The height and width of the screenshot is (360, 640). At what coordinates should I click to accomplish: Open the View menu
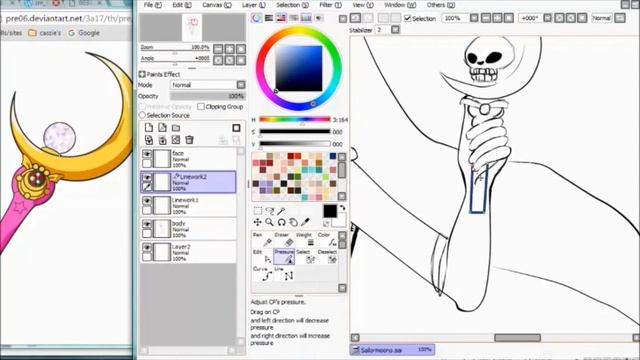click(363, 5)
